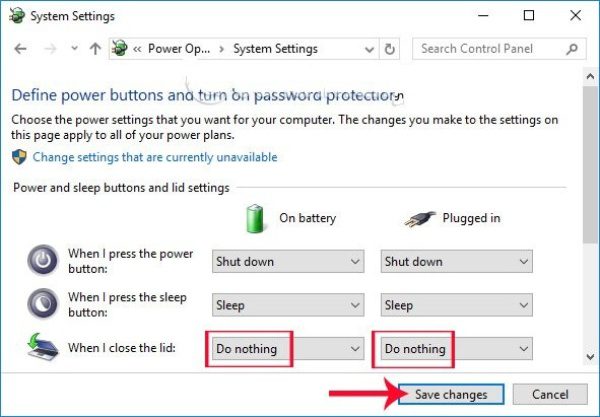Click the Power Options address bar icon
600x417 pixels.
(x=119, y=49)
